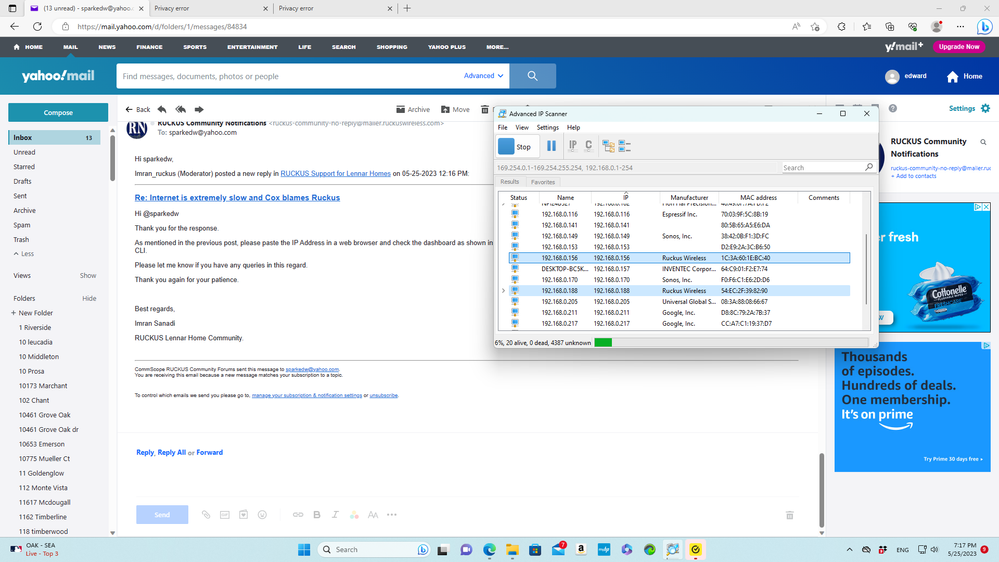Open the File menu in Advanced IP Scanner
The height and width of the screenshot is (562, 999).
(503, 127)
